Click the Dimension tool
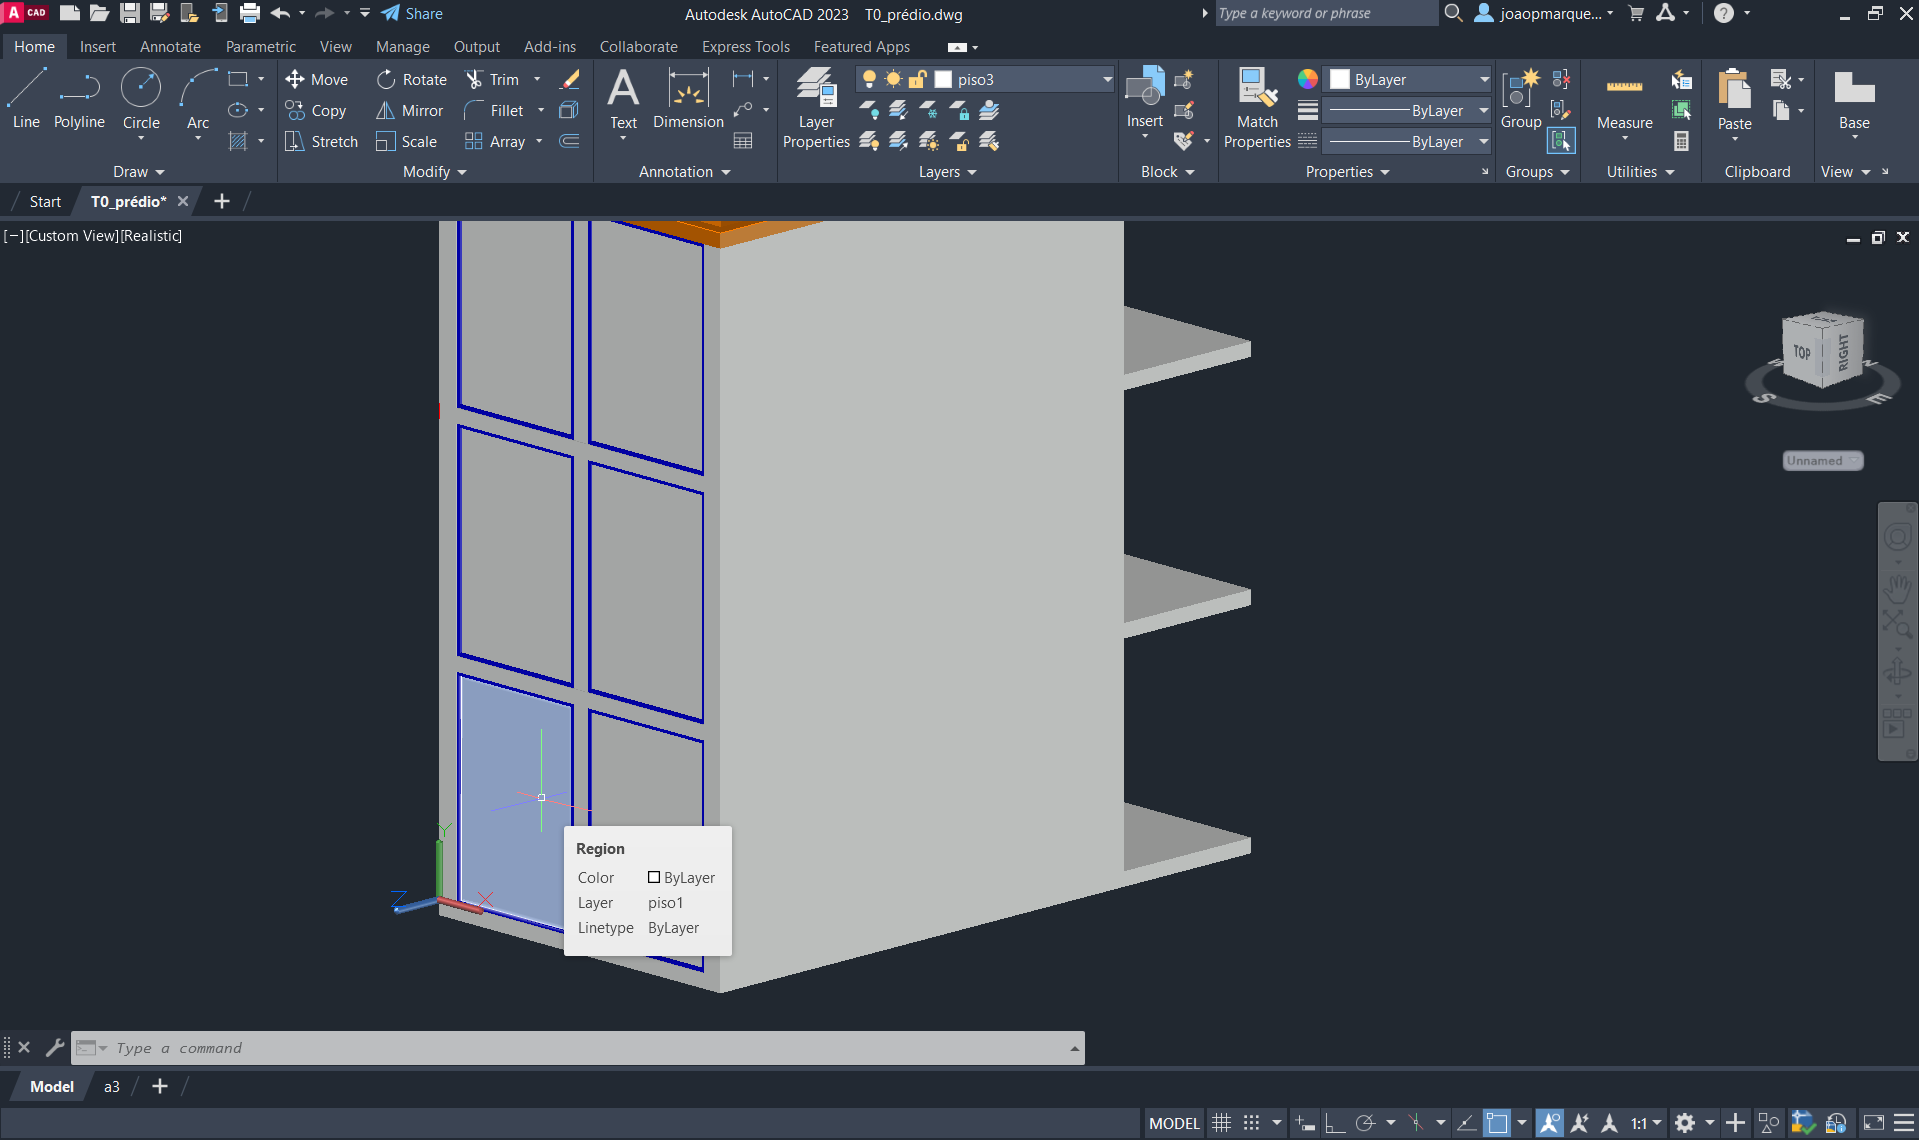 point(688,98)
